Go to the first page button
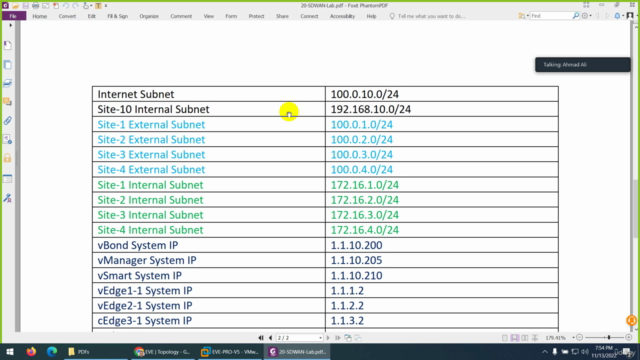The width and height of the screenshot is (640, 360). click(261, 338)
